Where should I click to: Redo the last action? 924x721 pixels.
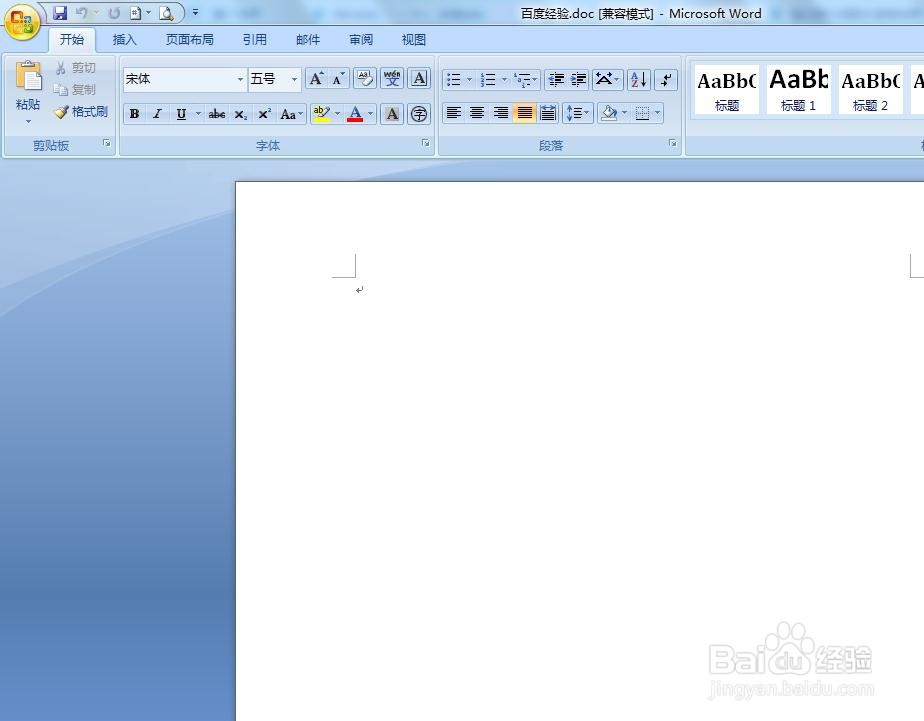[x=114, y=12]
